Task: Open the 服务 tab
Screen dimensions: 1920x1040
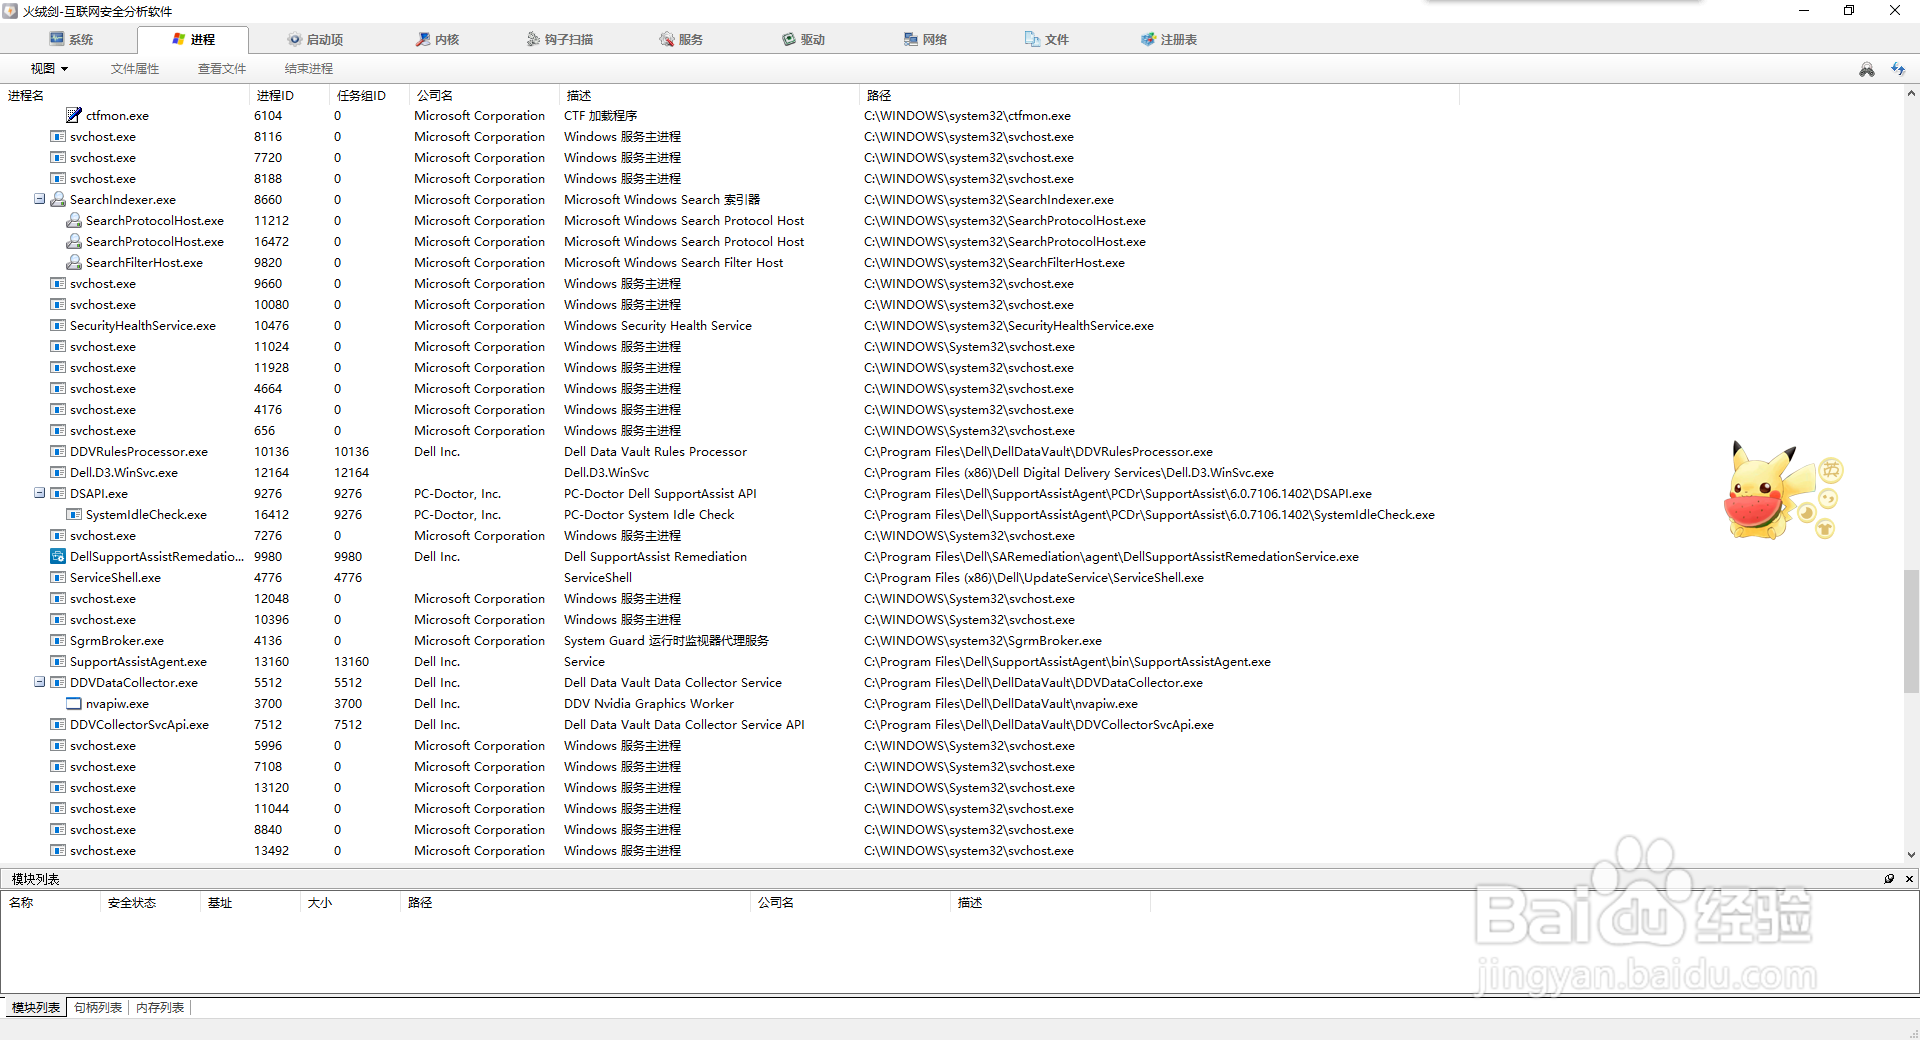Action: click(681, 39)
